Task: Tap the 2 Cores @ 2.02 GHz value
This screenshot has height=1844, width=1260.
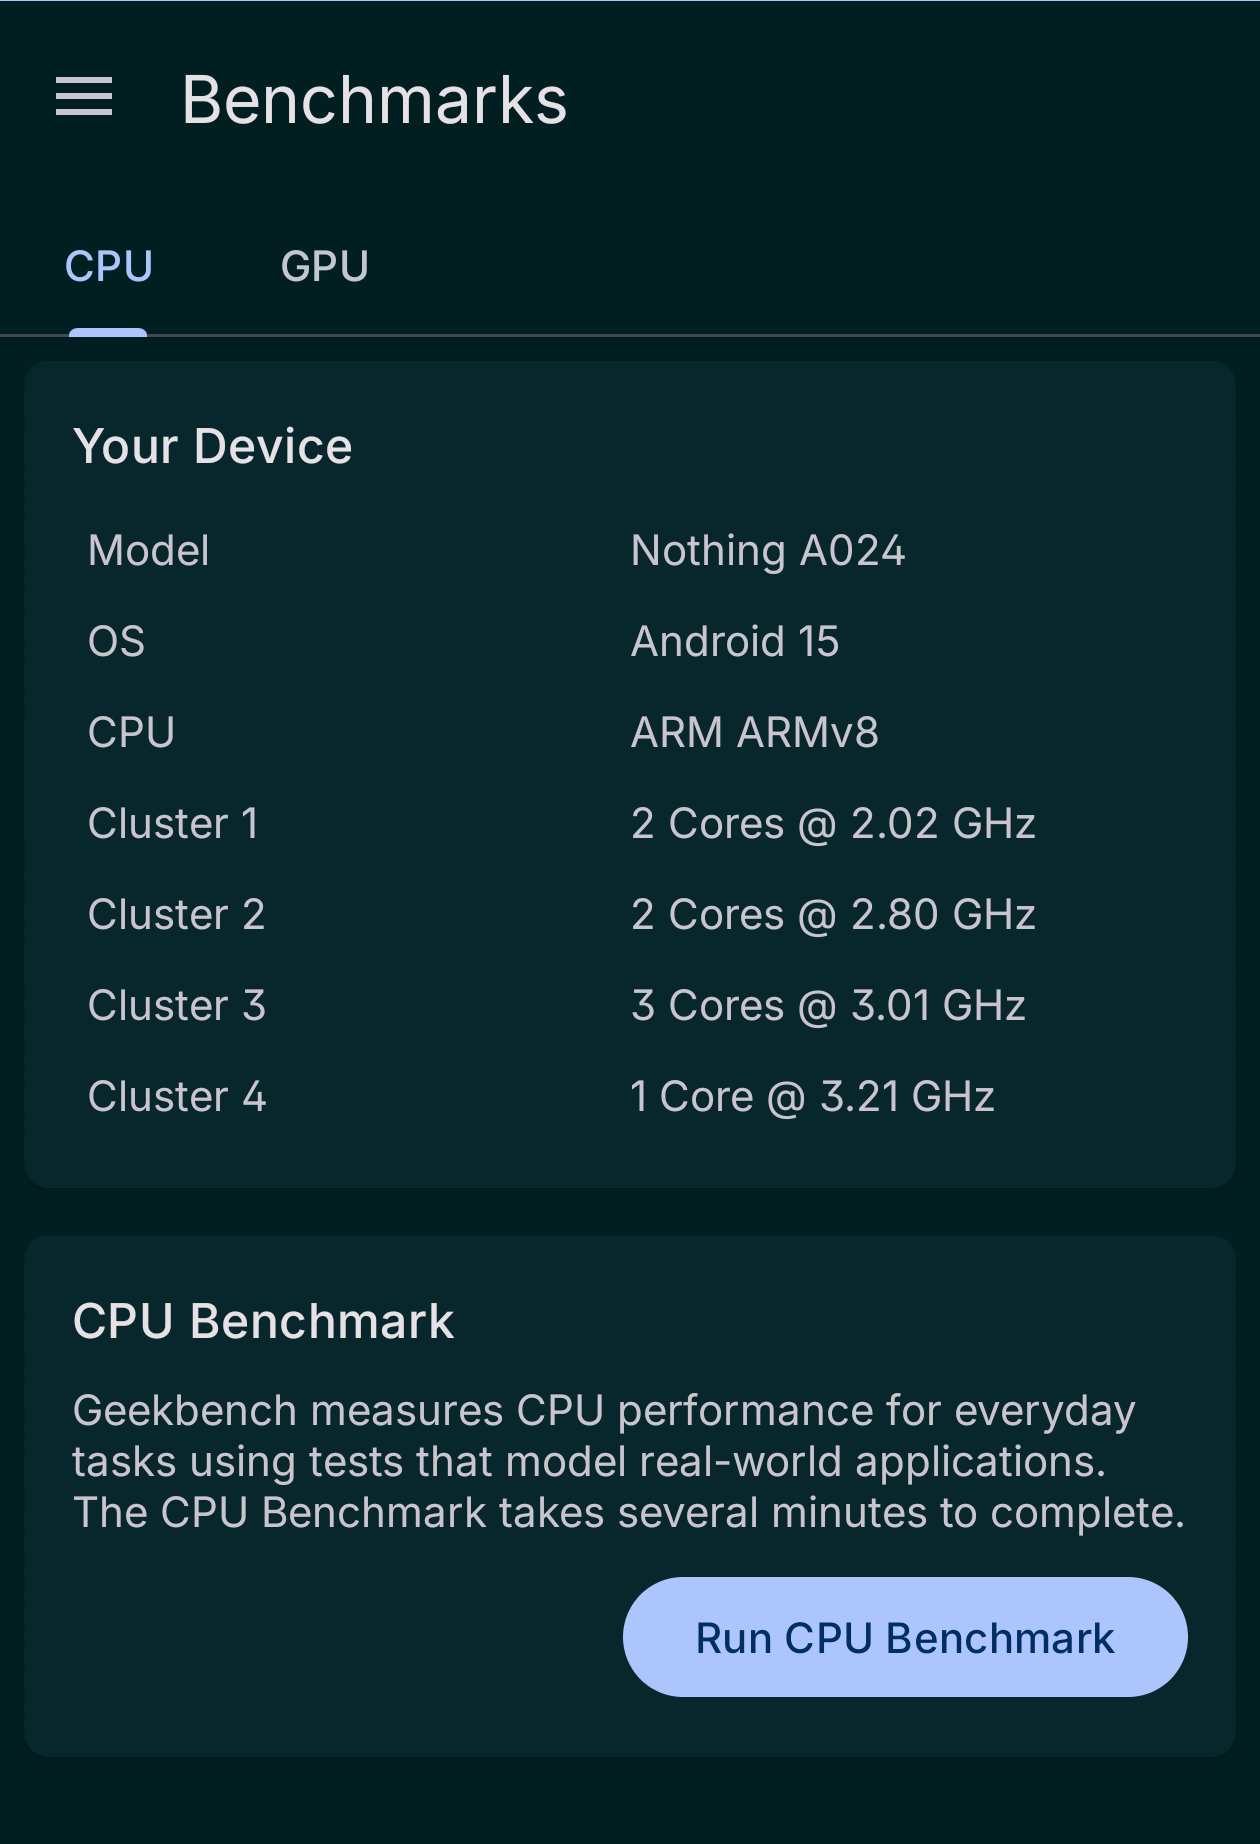Action: pos(832,824)
